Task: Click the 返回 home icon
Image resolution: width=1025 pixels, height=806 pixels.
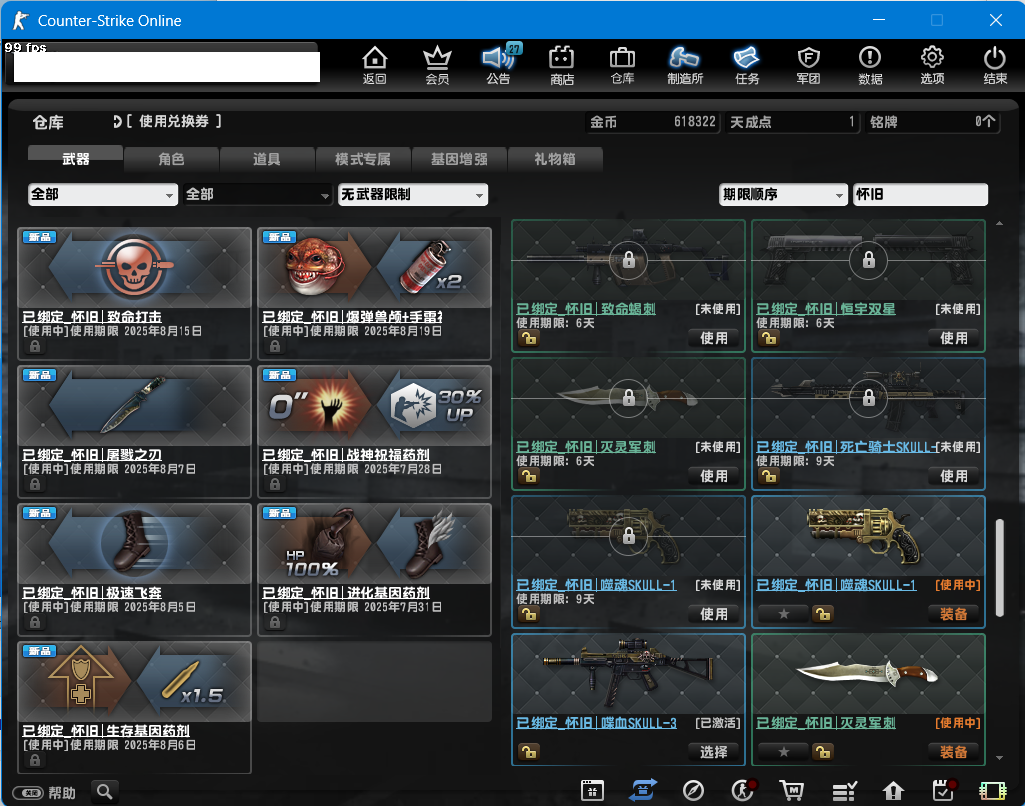Action: (x=375, y=65)
